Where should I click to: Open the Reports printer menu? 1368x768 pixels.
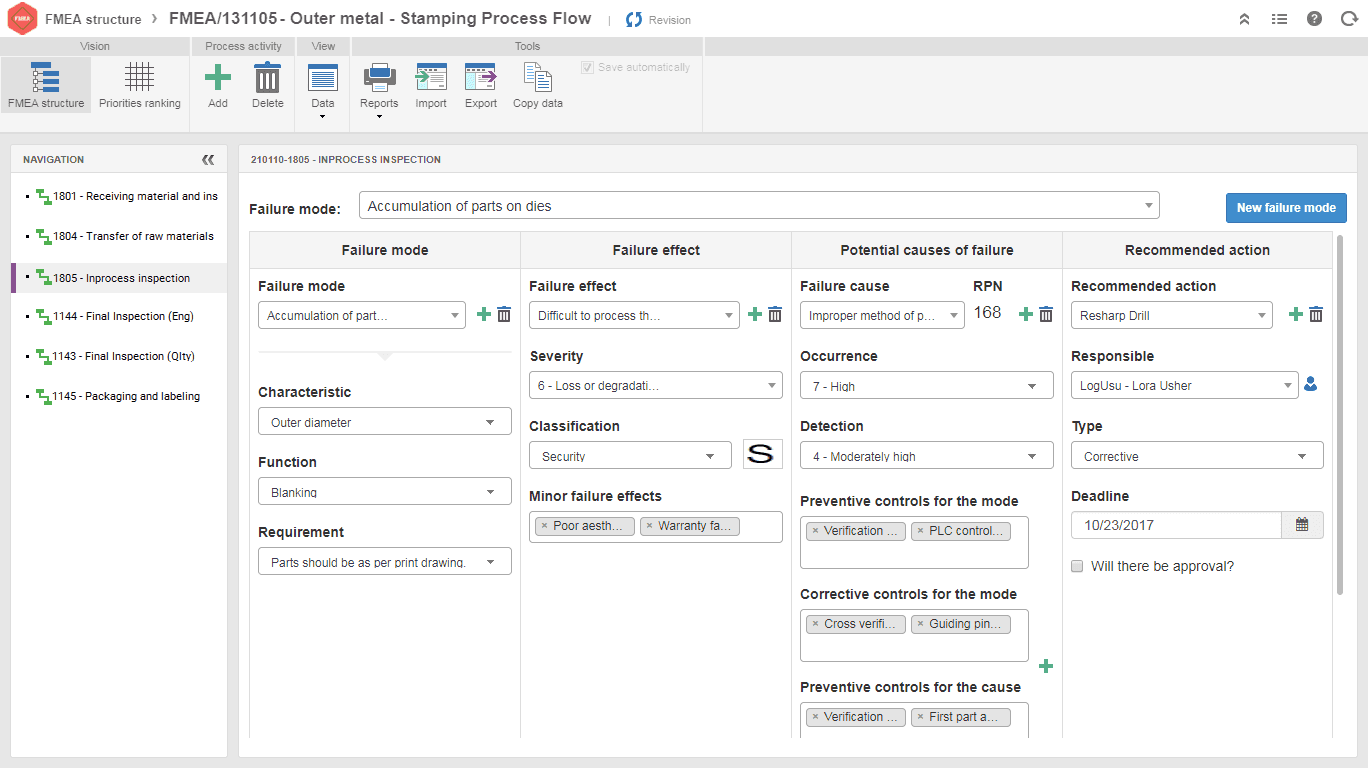pyautogui.click(x=379, y=91)
